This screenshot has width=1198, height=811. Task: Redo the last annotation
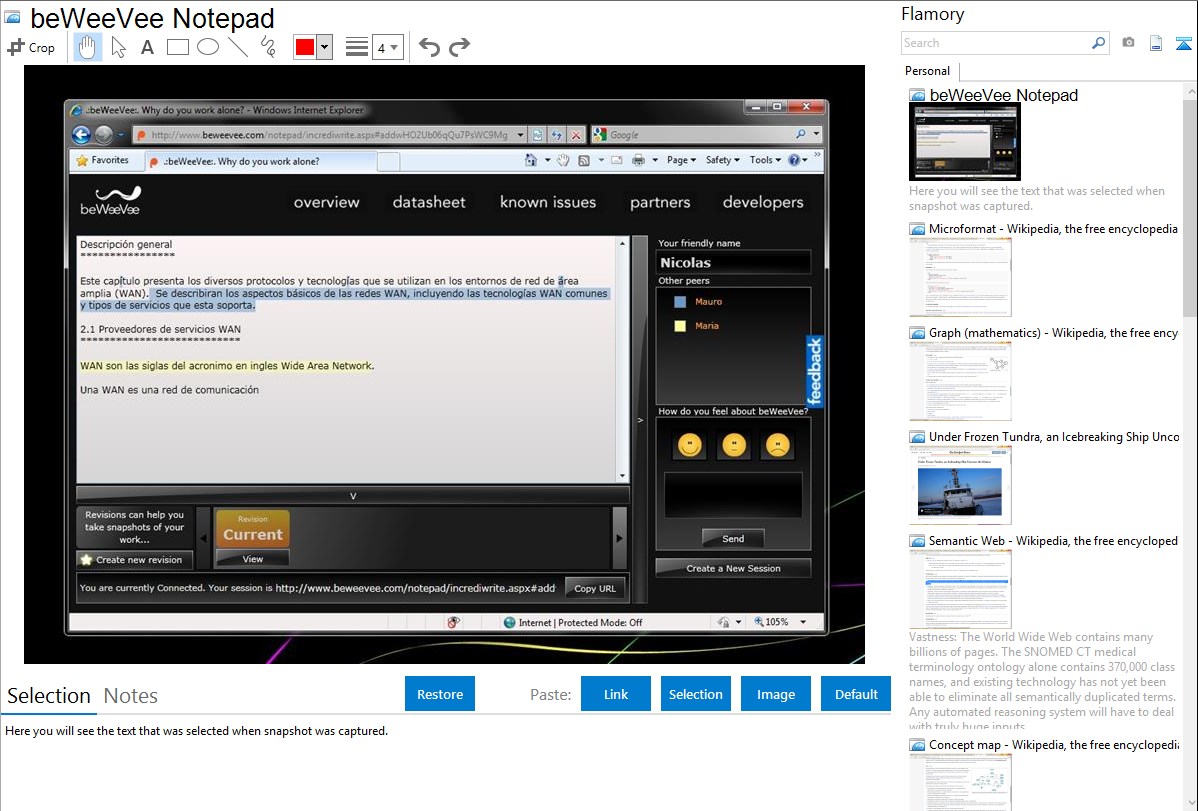click(459, 47)
